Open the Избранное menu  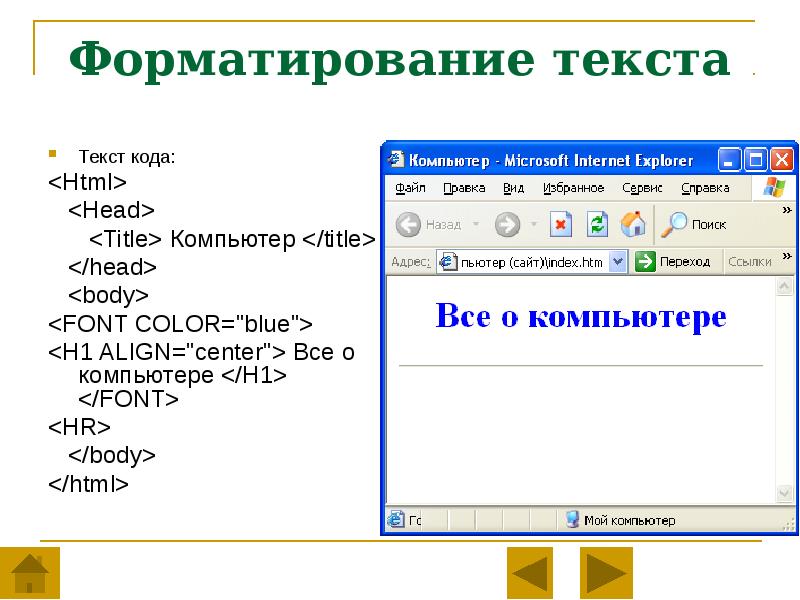pyautogui.click(x=573, y=188)
